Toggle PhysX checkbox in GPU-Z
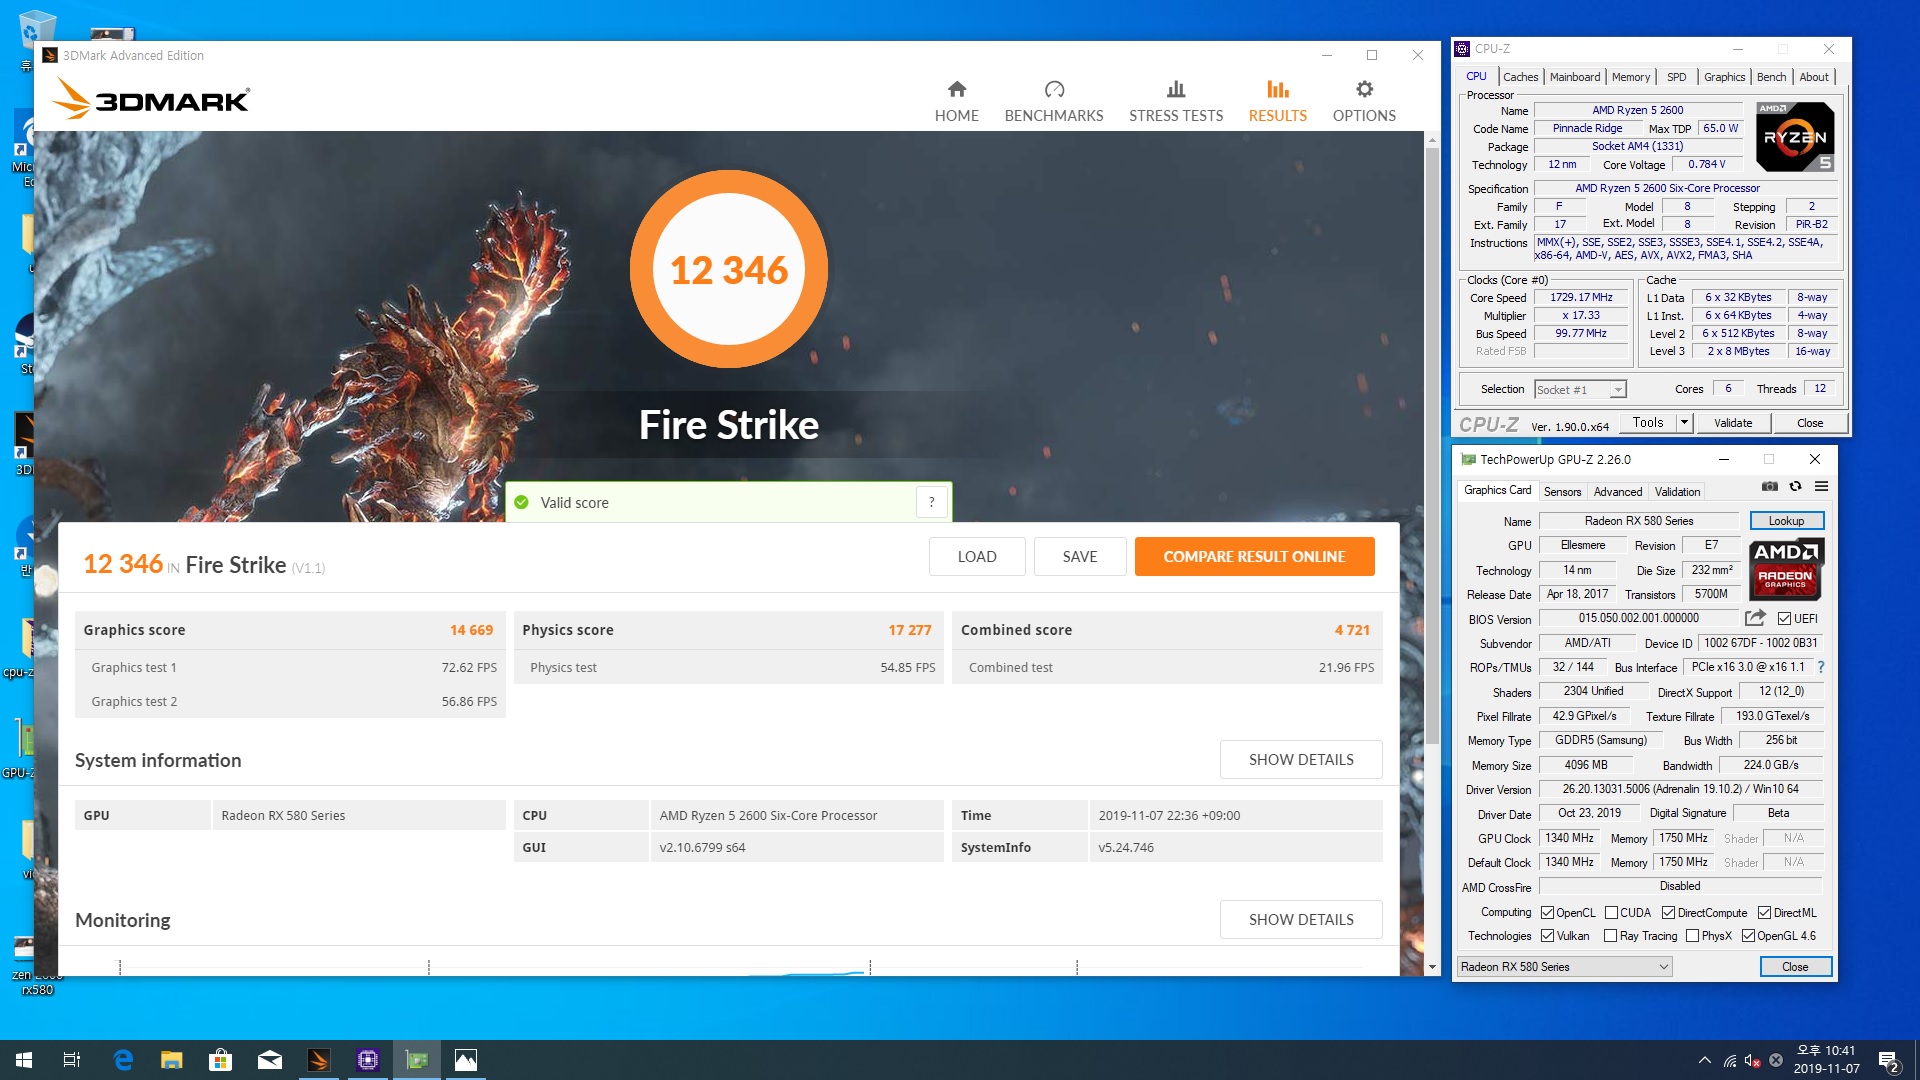 click(1692, 936)
